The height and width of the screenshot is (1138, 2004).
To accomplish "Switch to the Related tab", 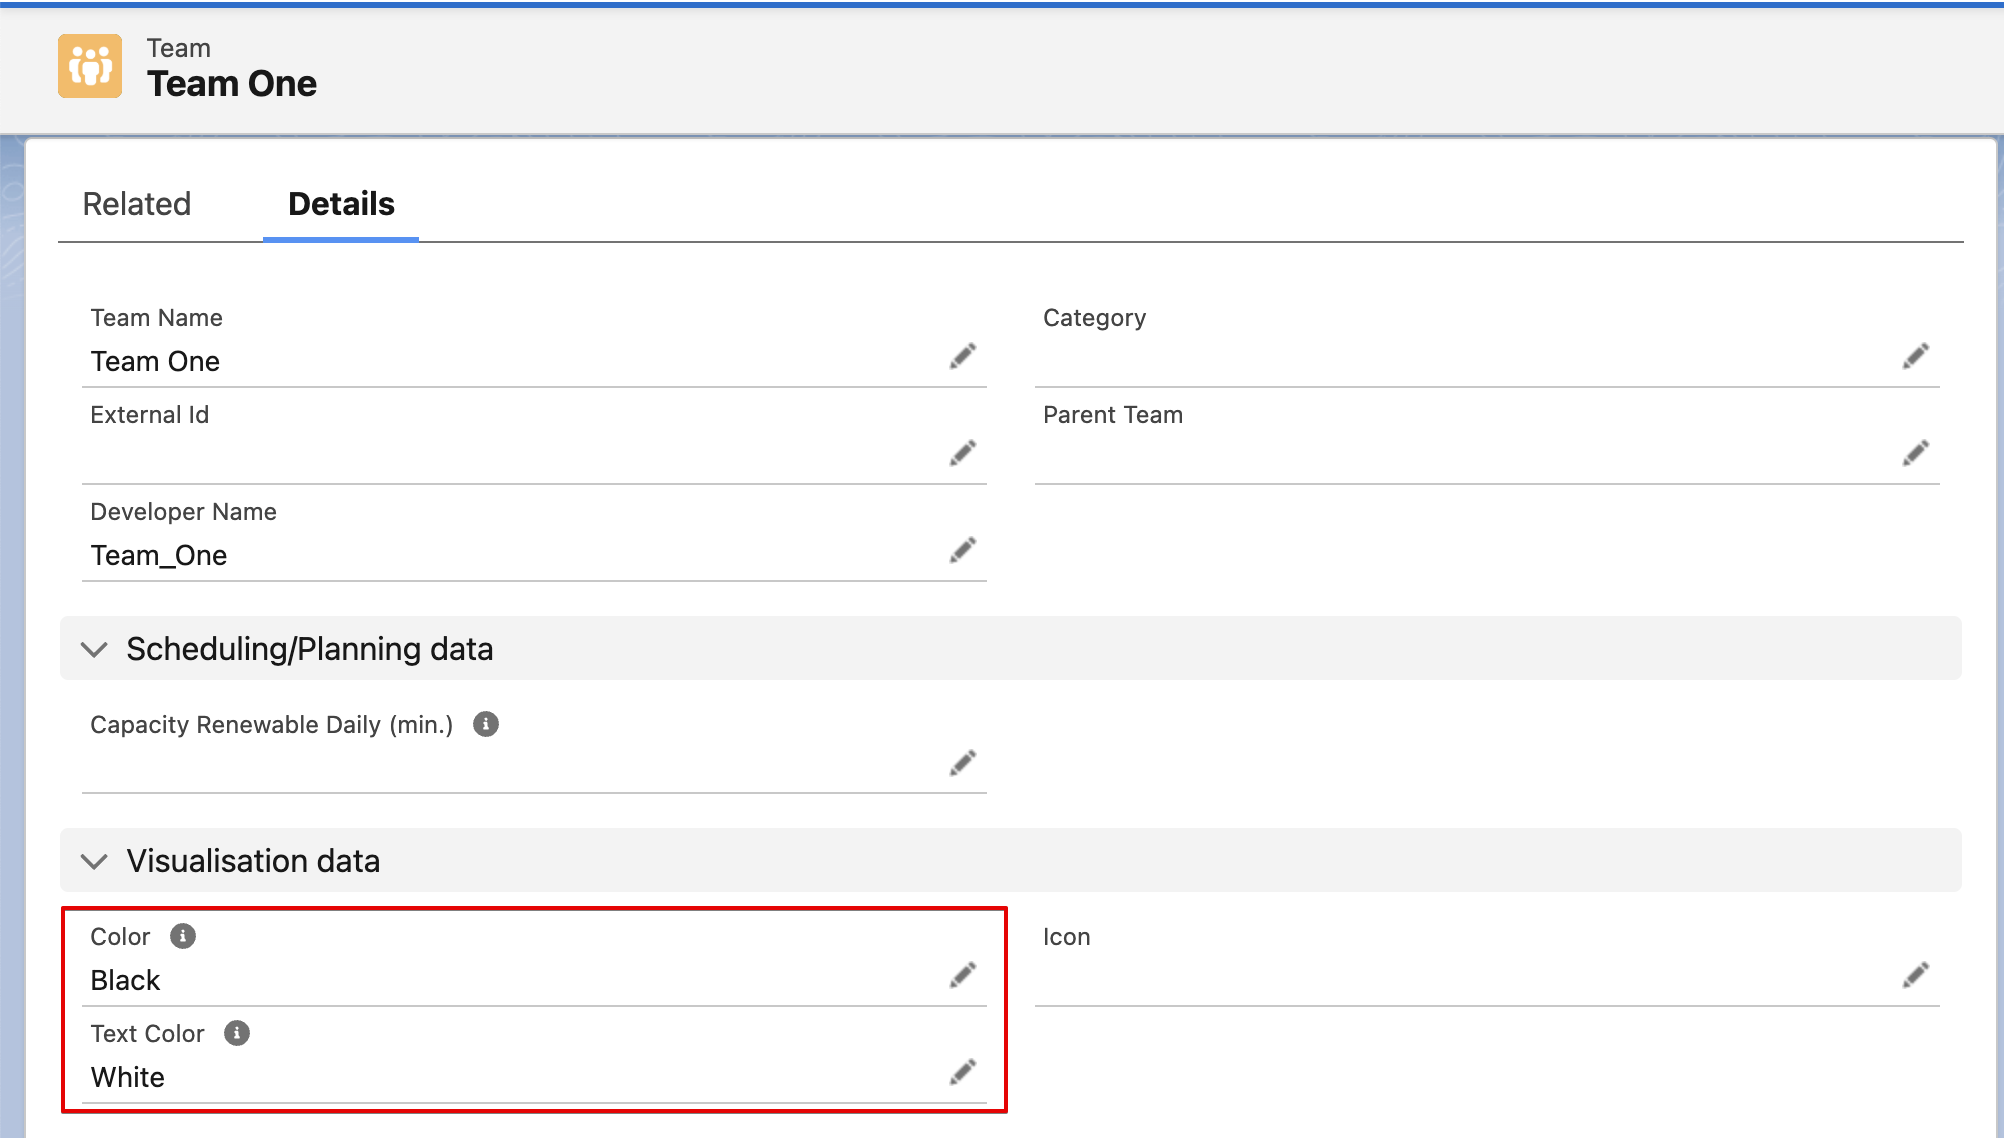I will pyautogui.click(x=137, y=204).
